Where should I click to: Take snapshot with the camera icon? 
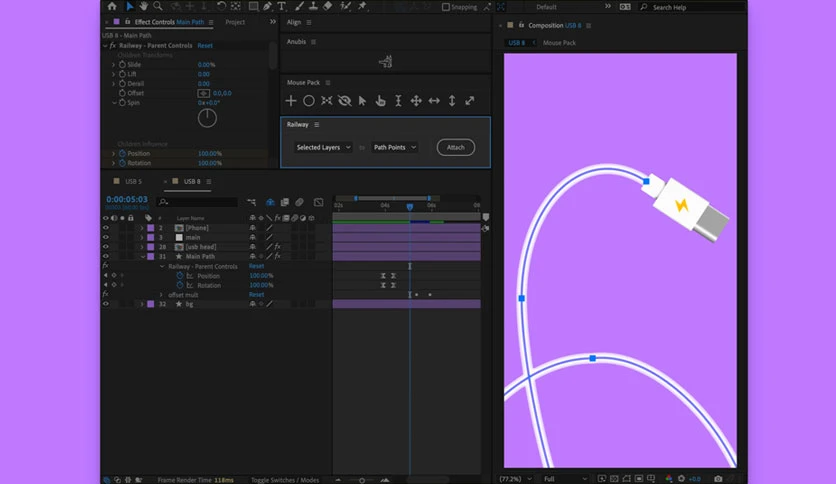tap(718, 479)
